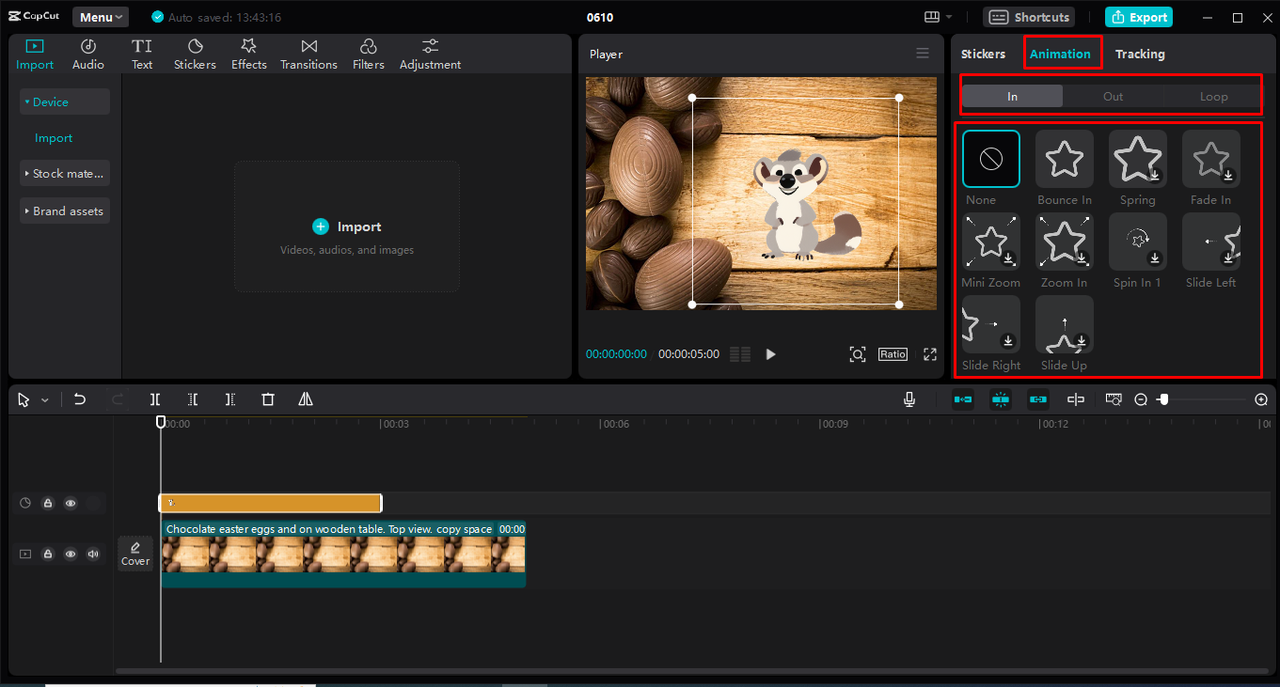
Task: Select None animation option
Action: coord(991,159)
